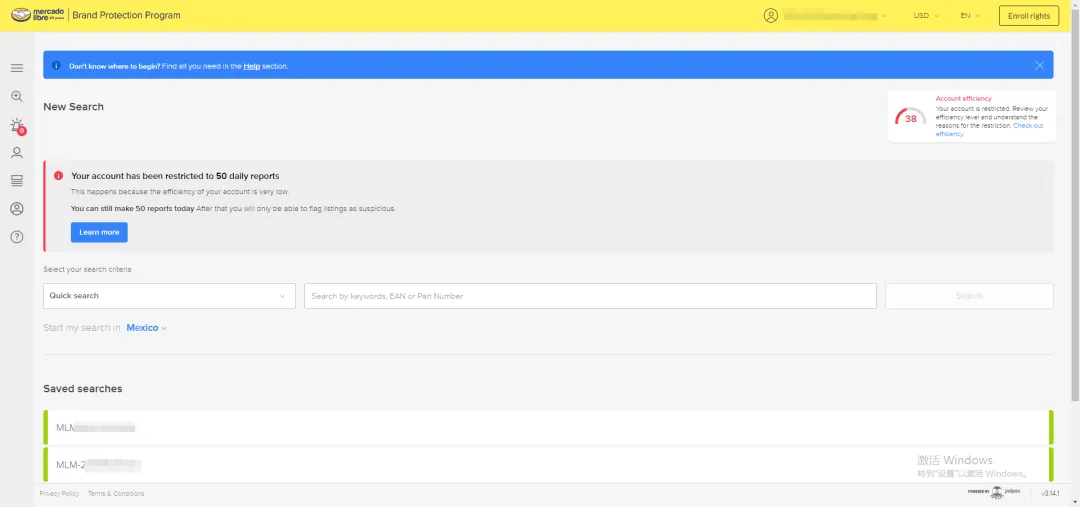This screenshot has width=1080, height=507.
Task: Click the Search button
Action: click(969, 296)
